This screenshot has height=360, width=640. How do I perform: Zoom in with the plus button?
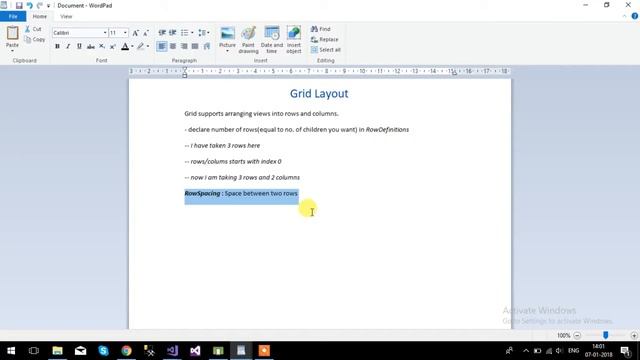(x=634, y=336)
